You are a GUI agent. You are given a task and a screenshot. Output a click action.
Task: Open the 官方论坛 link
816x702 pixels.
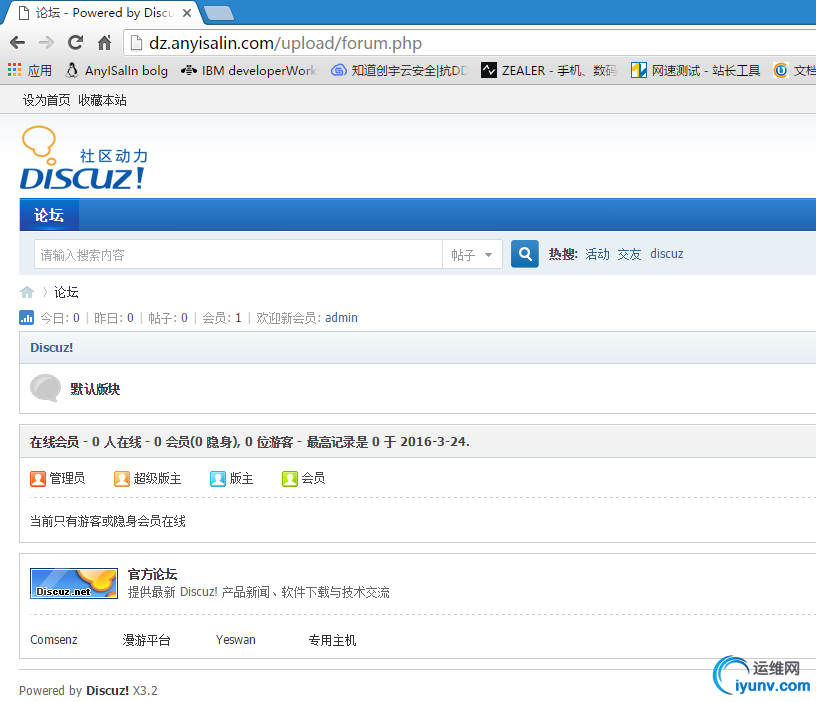pos(152,574)
